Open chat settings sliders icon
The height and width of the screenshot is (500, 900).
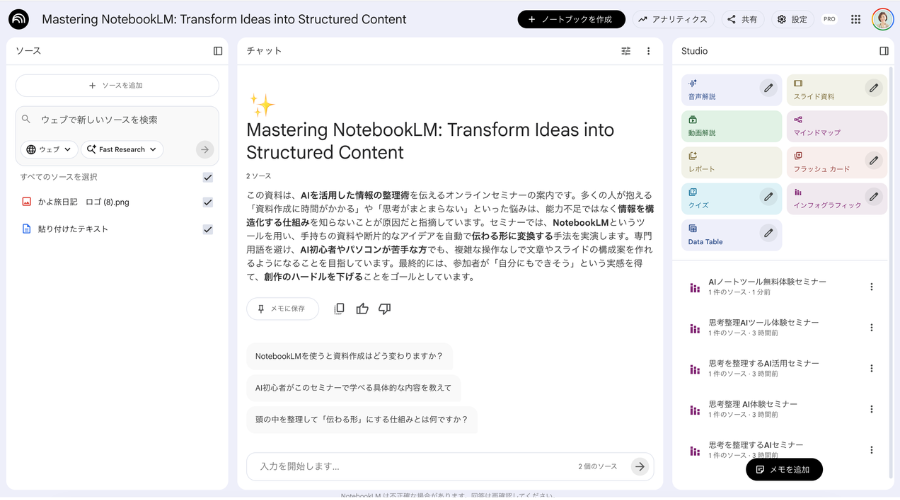pyautogui.click(x=626, y=51)
